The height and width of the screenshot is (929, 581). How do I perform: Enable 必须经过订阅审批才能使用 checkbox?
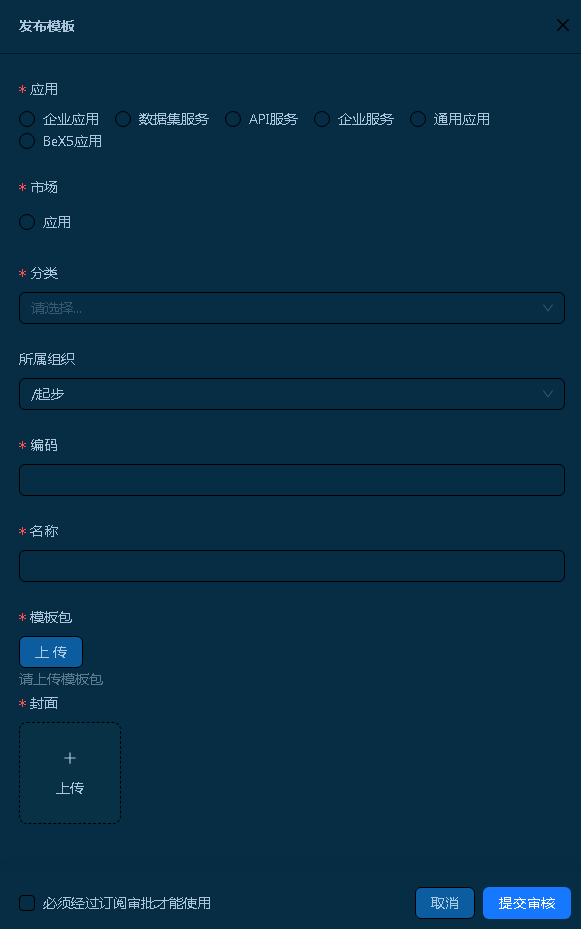(27, 903)
